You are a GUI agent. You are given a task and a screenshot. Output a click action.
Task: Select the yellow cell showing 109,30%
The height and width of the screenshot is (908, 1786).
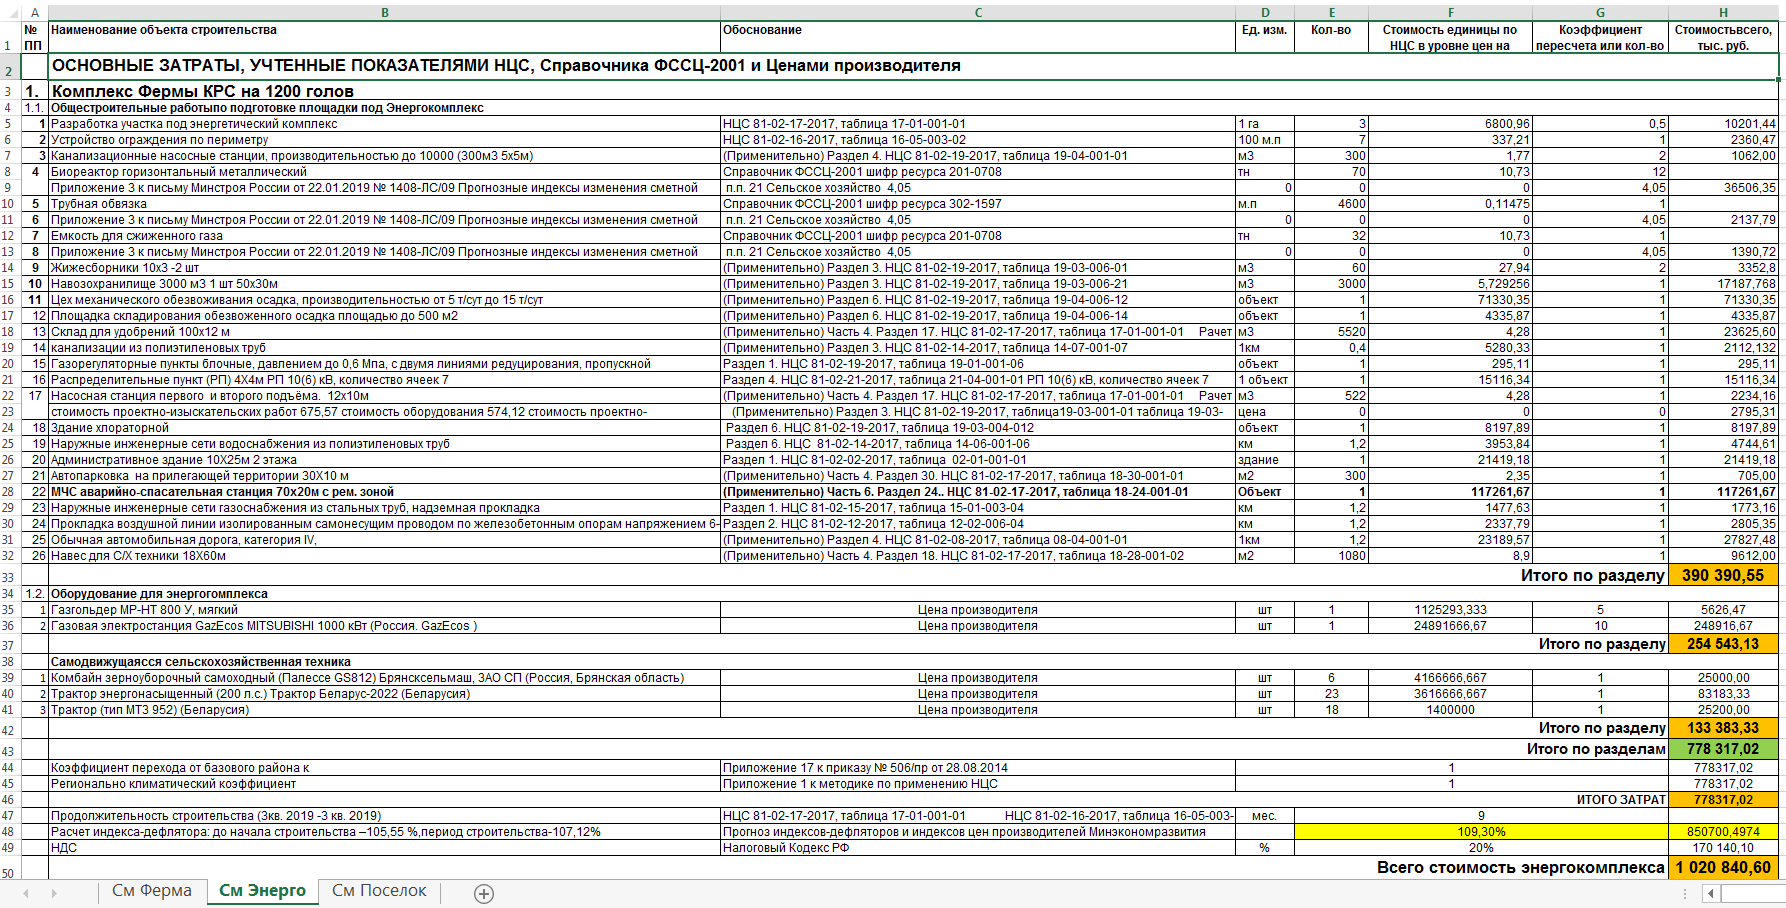[1480, 832]
